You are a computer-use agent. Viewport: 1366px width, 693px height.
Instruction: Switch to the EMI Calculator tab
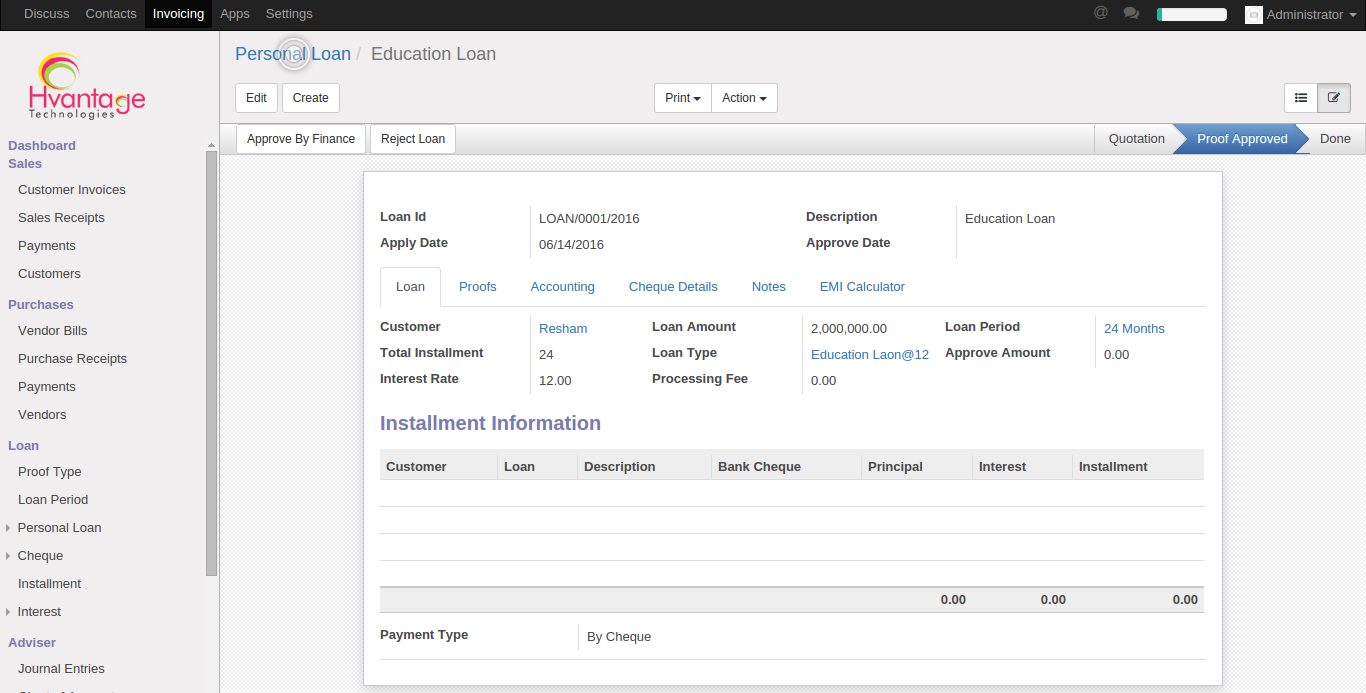pos(862,287)
